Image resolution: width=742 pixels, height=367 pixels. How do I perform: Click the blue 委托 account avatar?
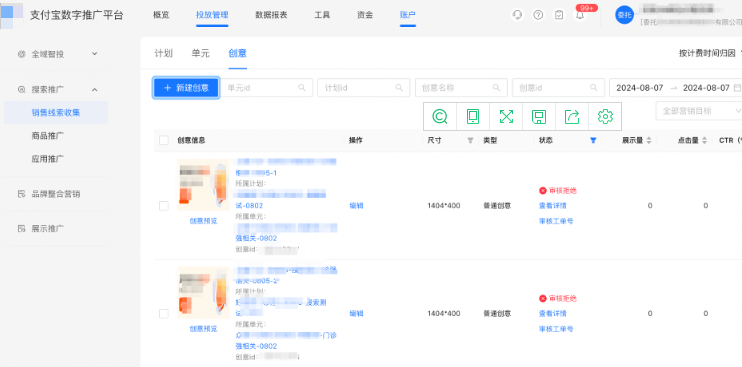pos(625,15)
